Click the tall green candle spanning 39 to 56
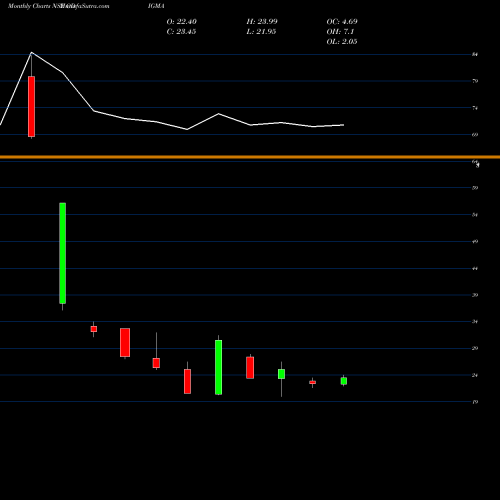The height and width of the screenshot is (500, 500). click(62, 253)
